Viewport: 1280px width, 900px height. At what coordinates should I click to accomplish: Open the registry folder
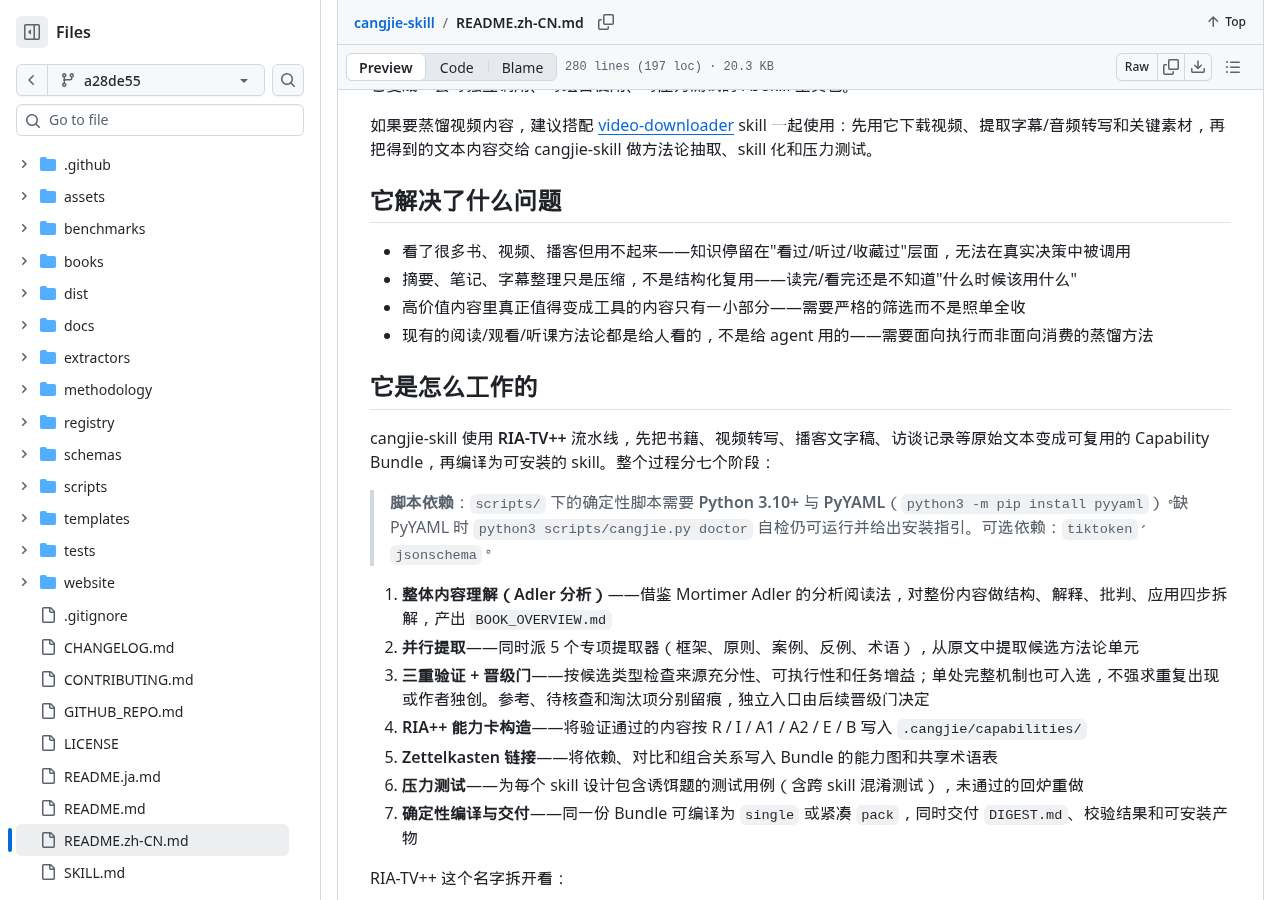89,423
